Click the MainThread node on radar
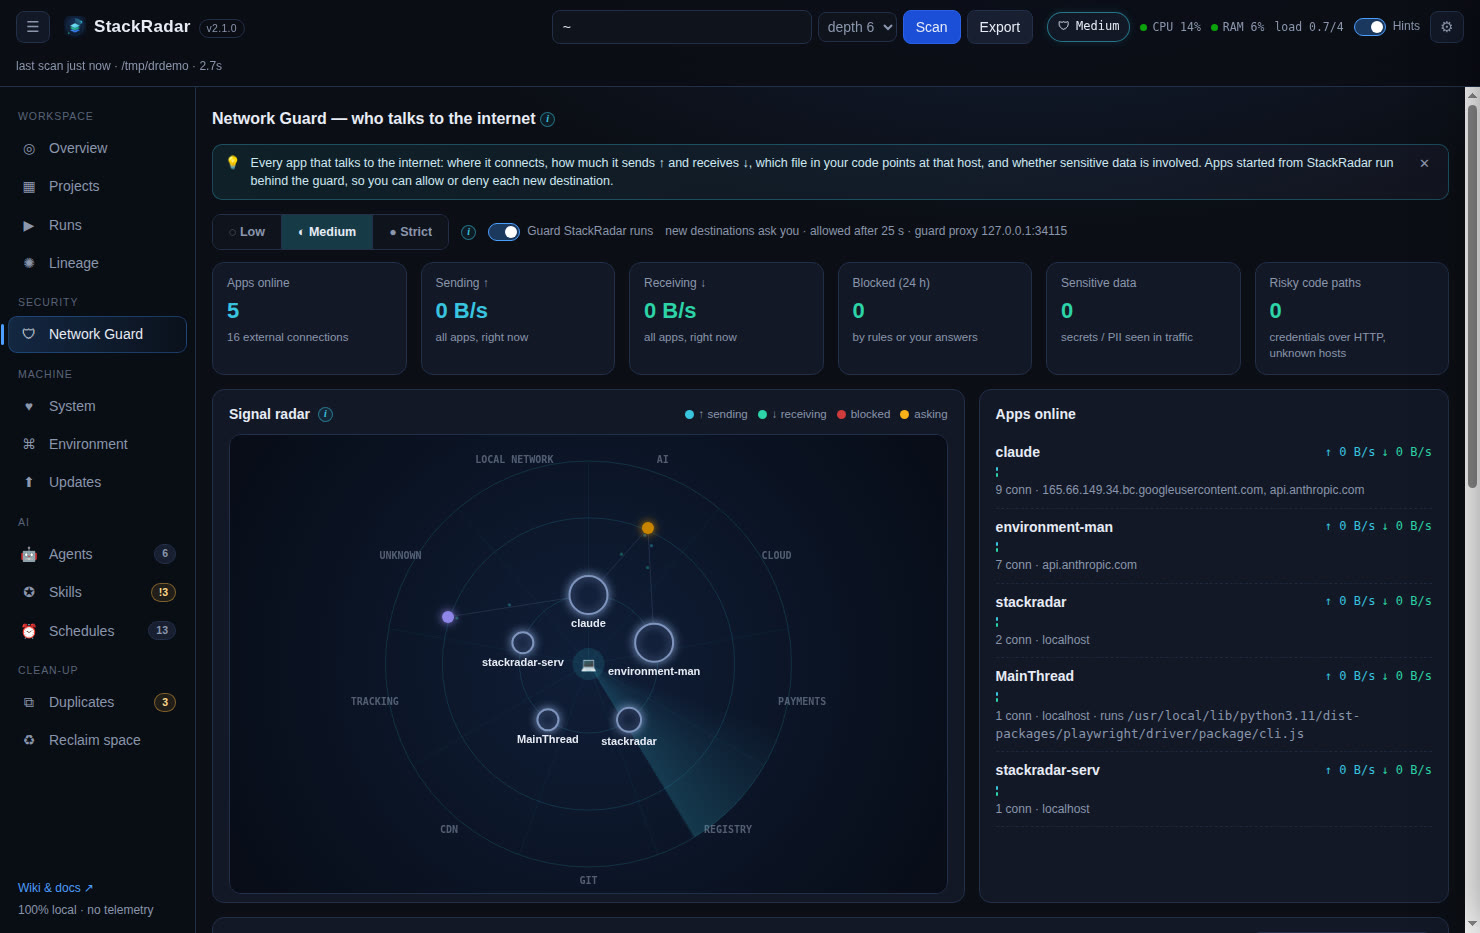Viewport: 1480px width, 933px height. pyautogui.click(x=548, y=719)
